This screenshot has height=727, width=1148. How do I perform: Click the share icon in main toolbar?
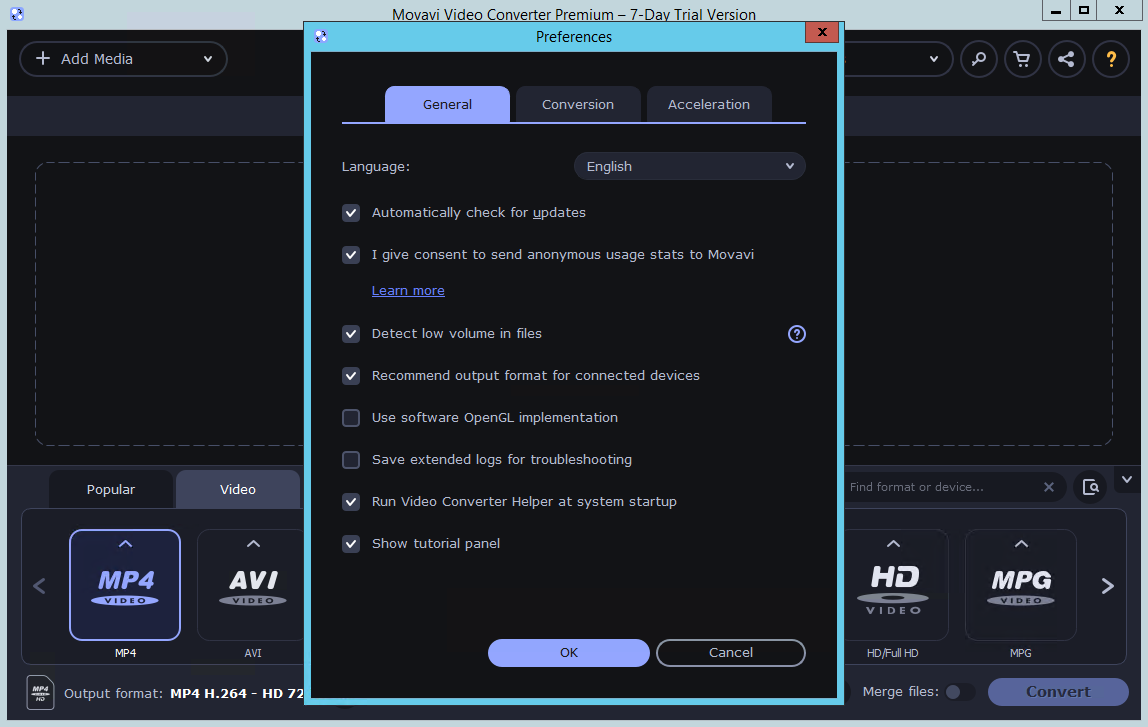coord(1066,59)
